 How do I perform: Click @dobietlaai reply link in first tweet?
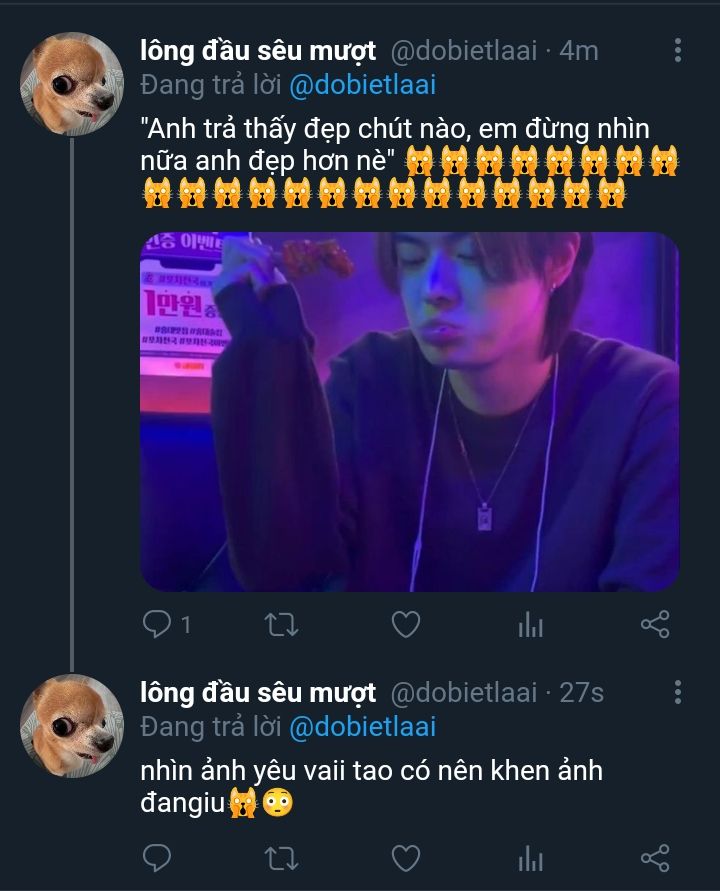(x=362, y=85)
